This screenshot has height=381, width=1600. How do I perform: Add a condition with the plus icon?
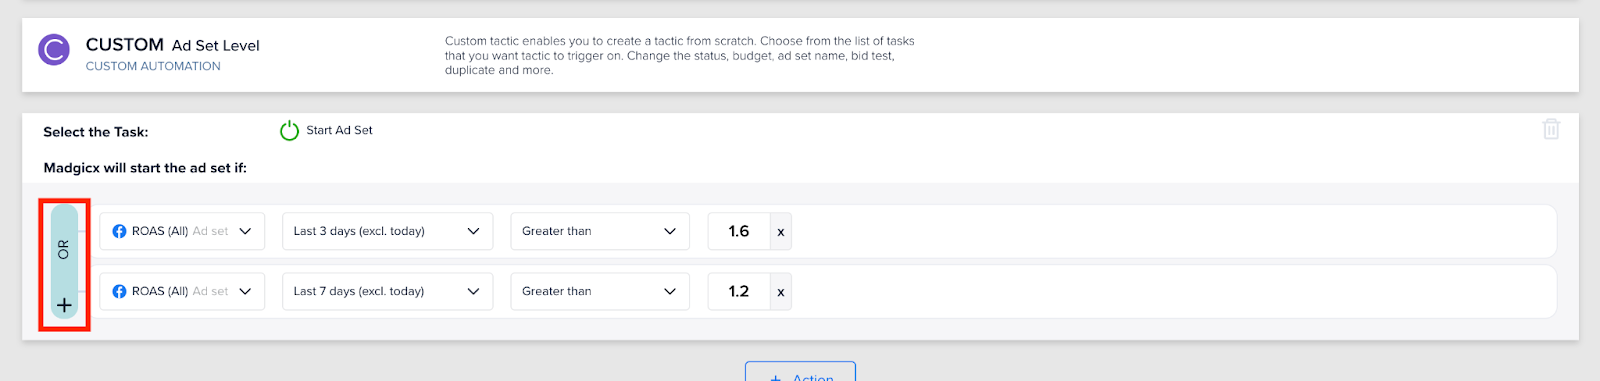click(x=64, y=305)
